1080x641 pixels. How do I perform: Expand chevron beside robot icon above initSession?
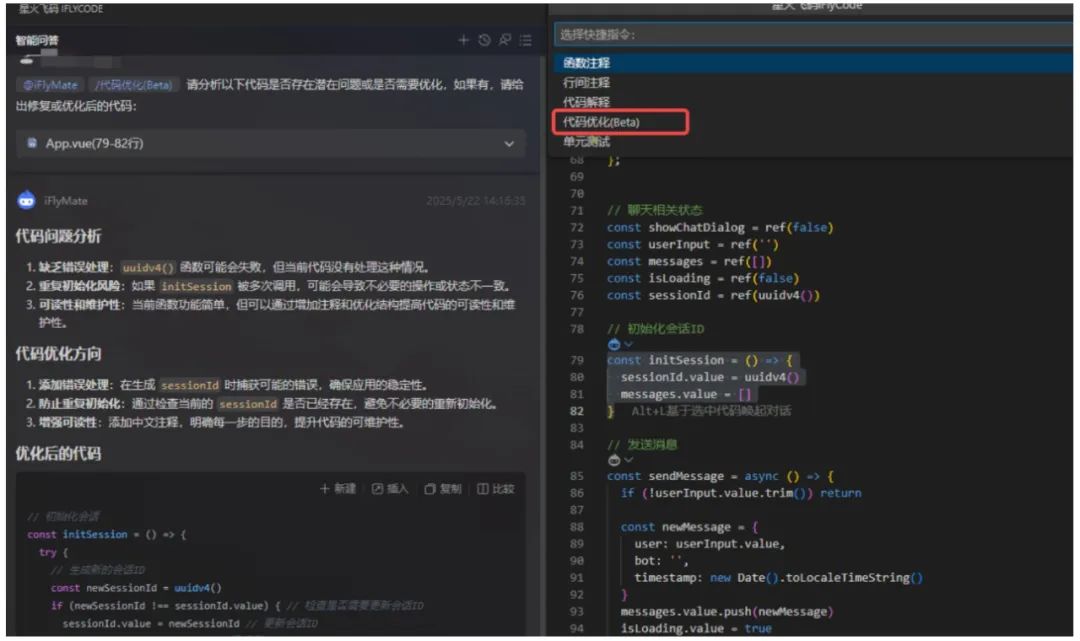pos(628,344)
